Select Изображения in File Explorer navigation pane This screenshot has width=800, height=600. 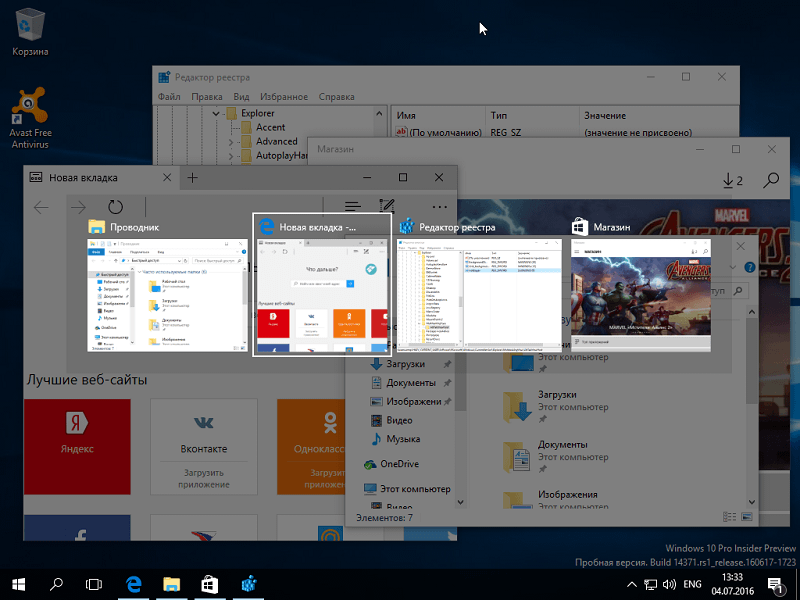[x=413, y=402]
